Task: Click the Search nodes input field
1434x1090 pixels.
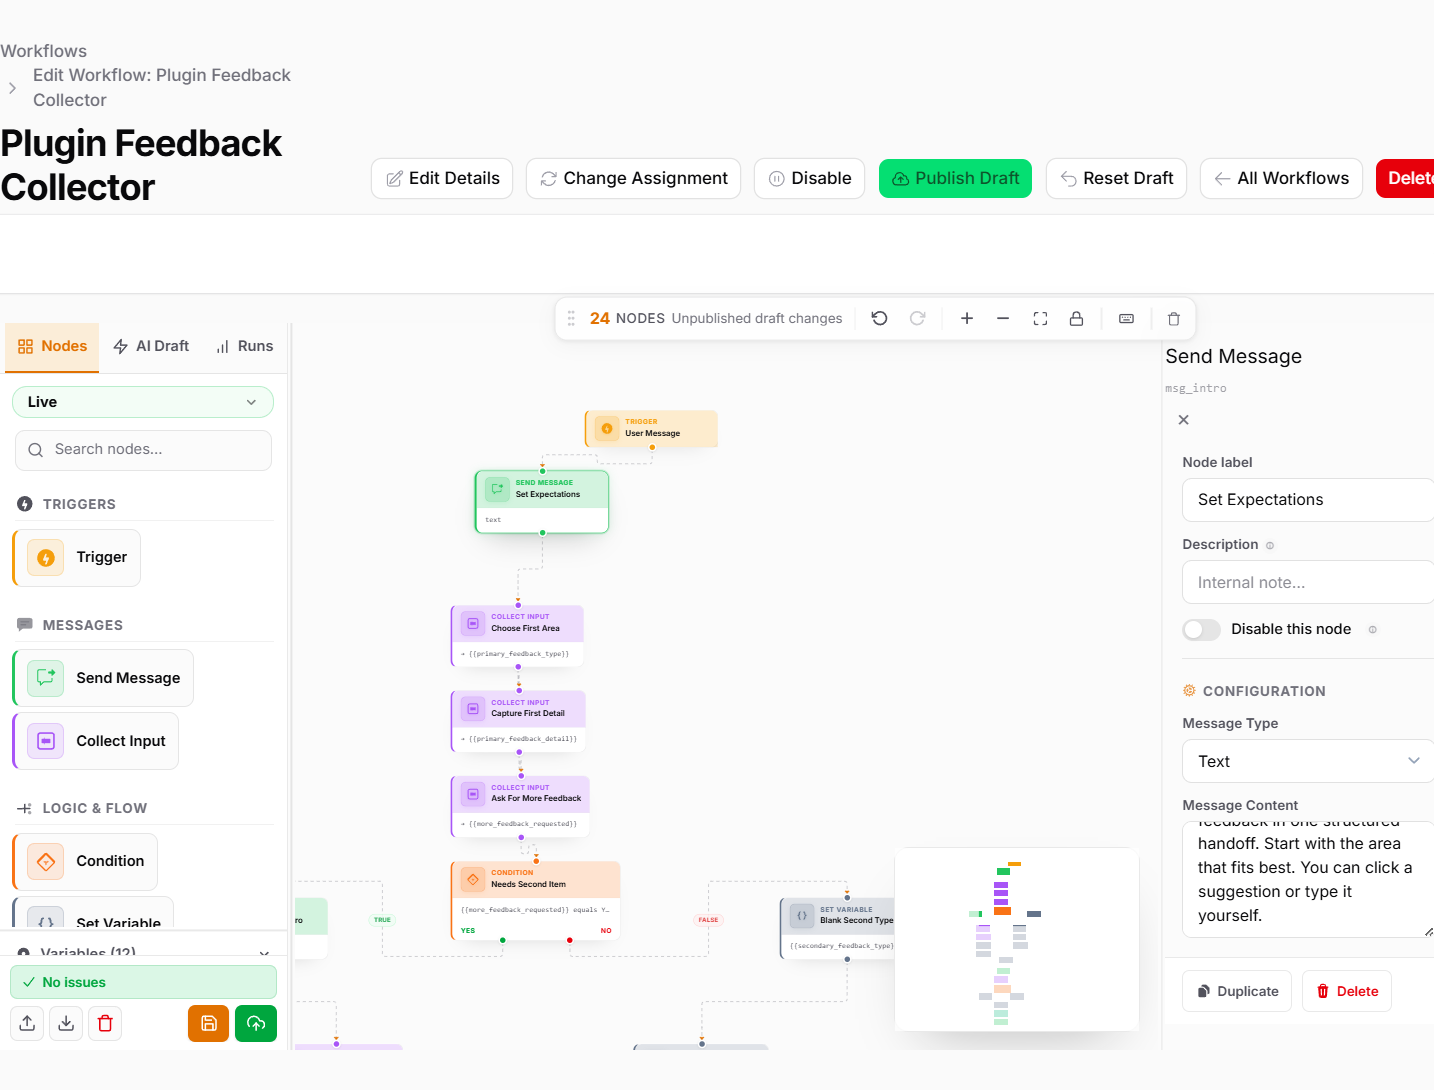Action: [x=142, y=449]
